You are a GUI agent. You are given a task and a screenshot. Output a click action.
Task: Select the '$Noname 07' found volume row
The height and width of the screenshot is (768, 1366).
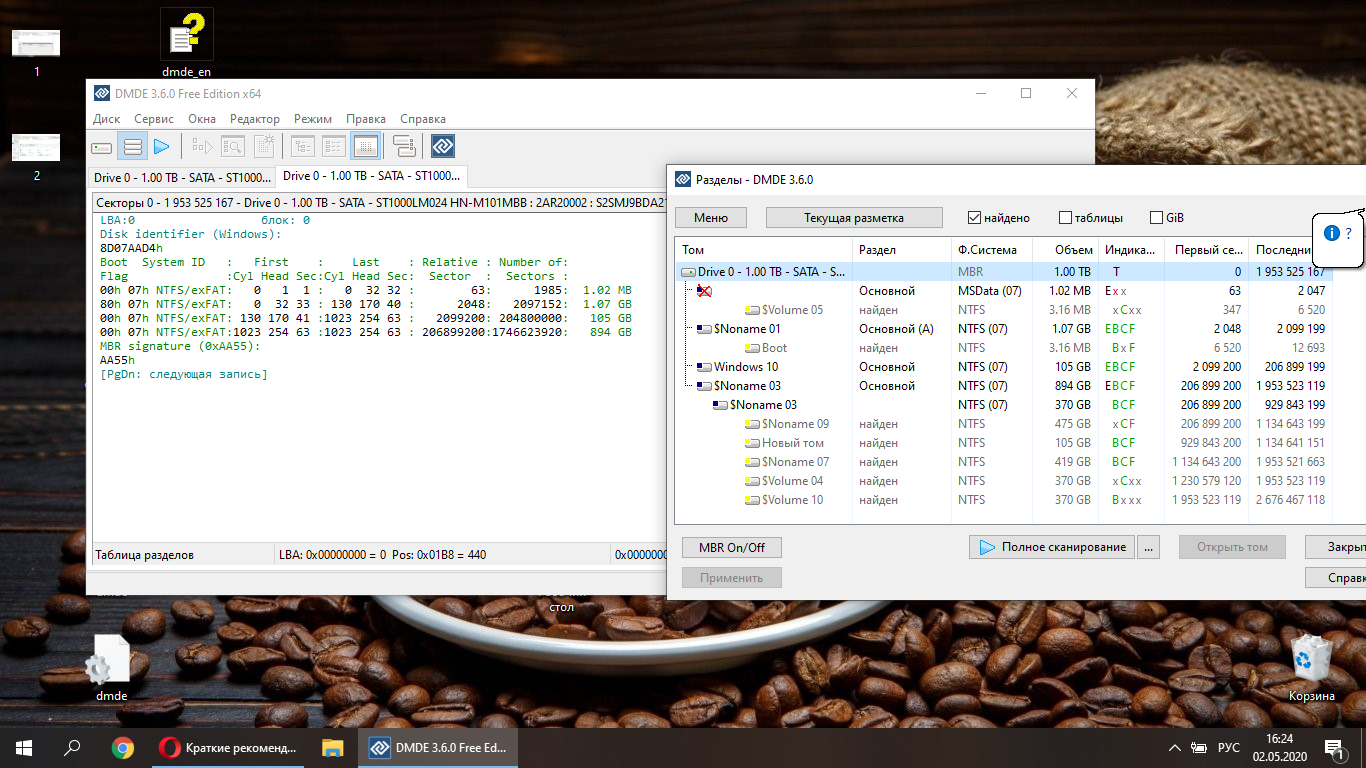coord(1004,462)
